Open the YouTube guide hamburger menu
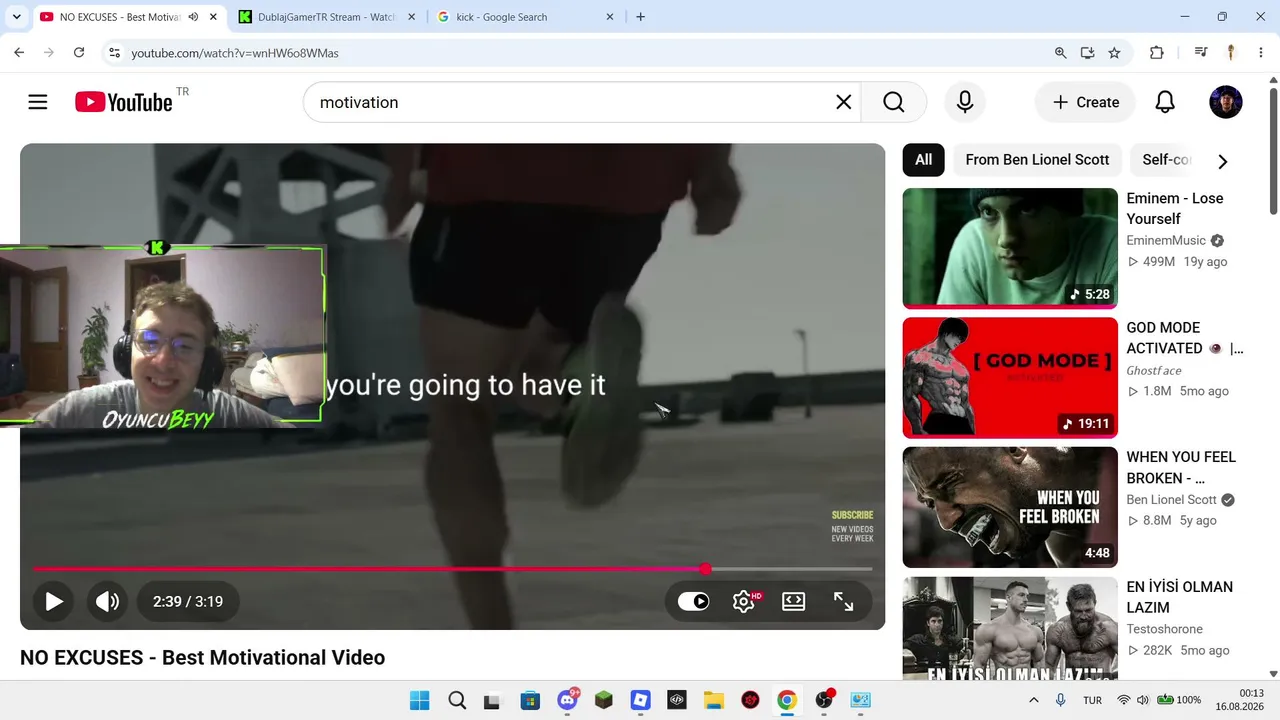 click(x=38, y=102)
